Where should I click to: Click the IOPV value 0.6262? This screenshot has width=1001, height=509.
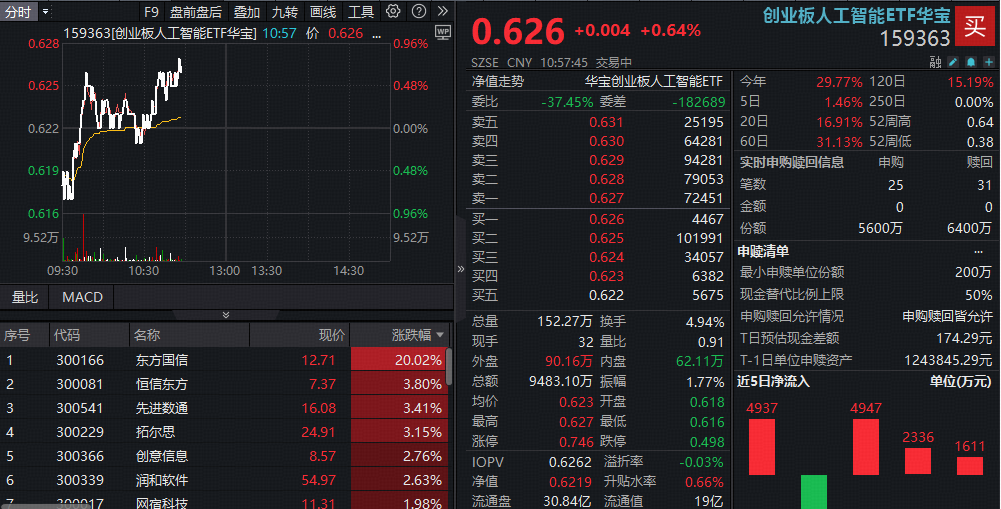pyautogui.click(x=570, y=462)
